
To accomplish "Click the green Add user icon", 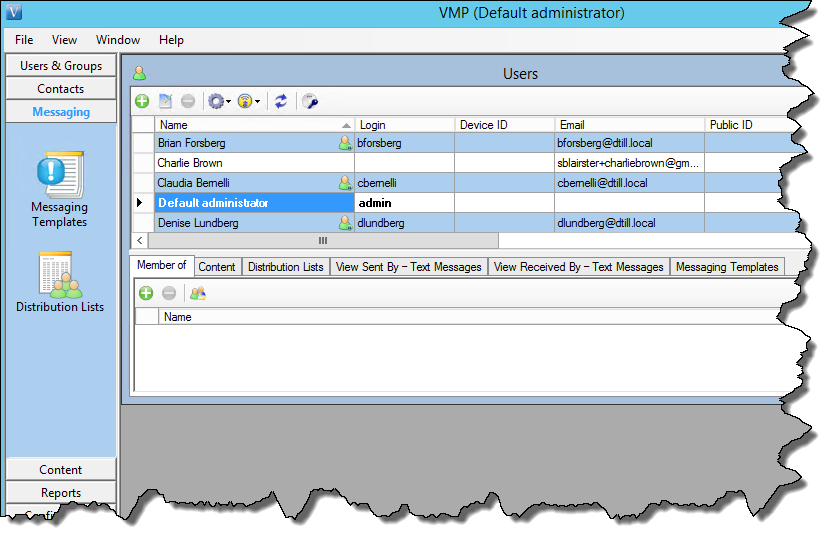I will click(x=142, y=101).
